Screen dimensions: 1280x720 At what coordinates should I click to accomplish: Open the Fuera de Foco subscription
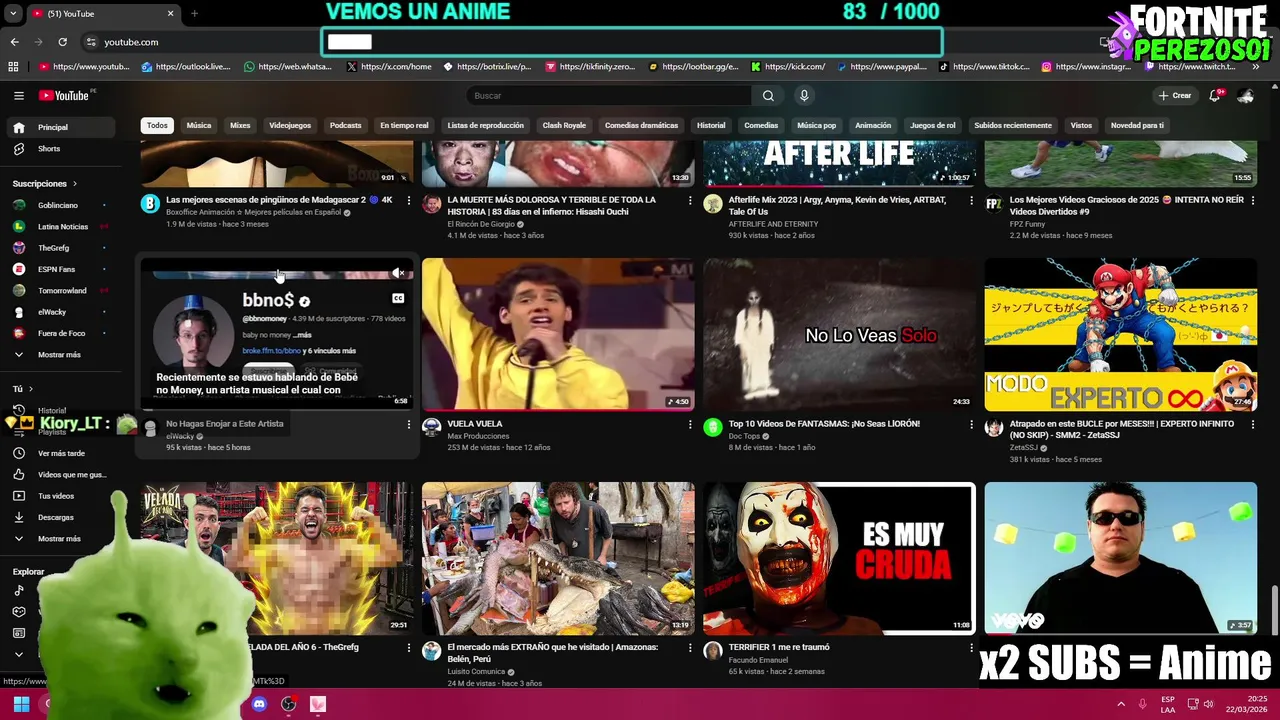[62, 334]
